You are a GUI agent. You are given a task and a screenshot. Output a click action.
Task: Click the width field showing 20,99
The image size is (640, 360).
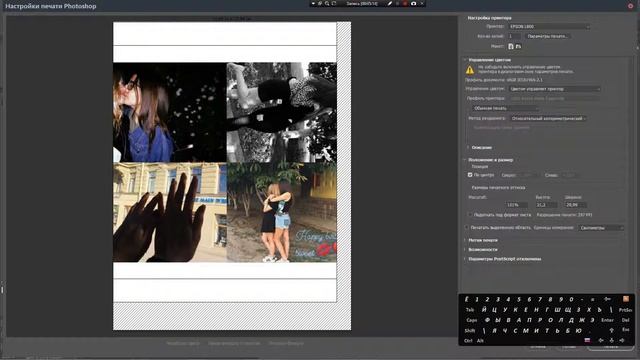click(x=576, y=204)
